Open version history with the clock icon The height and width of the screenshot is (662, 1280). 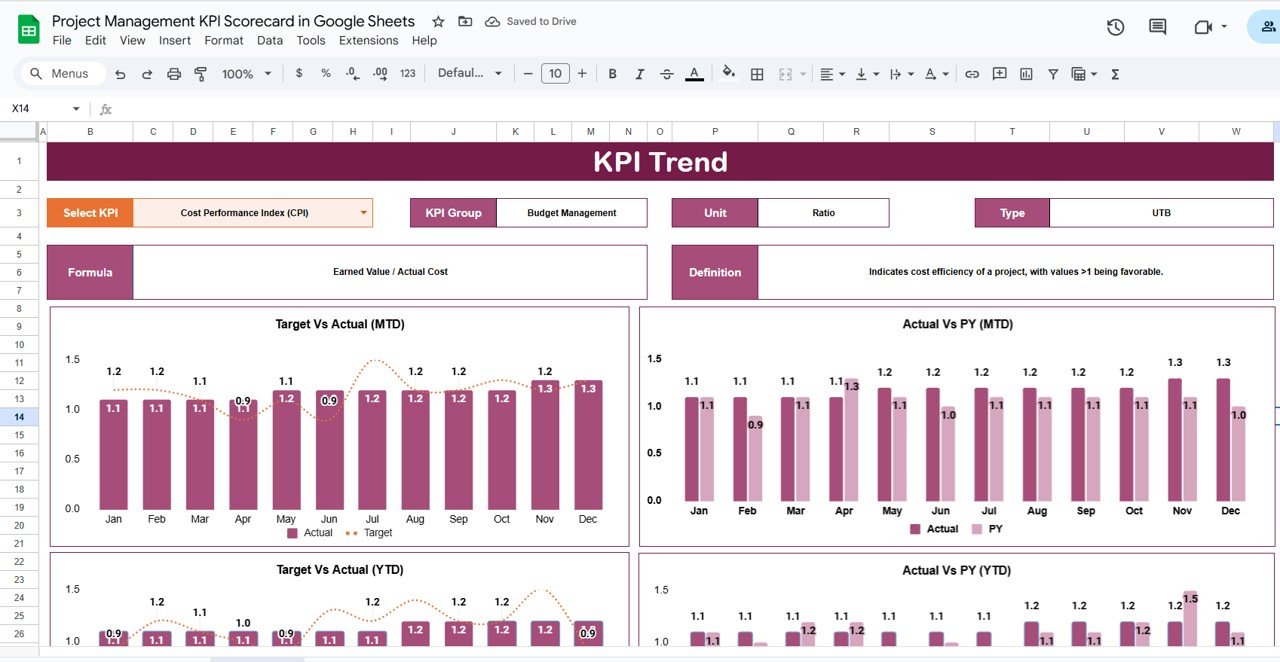pyautogui.click(x=1115, y=27)
